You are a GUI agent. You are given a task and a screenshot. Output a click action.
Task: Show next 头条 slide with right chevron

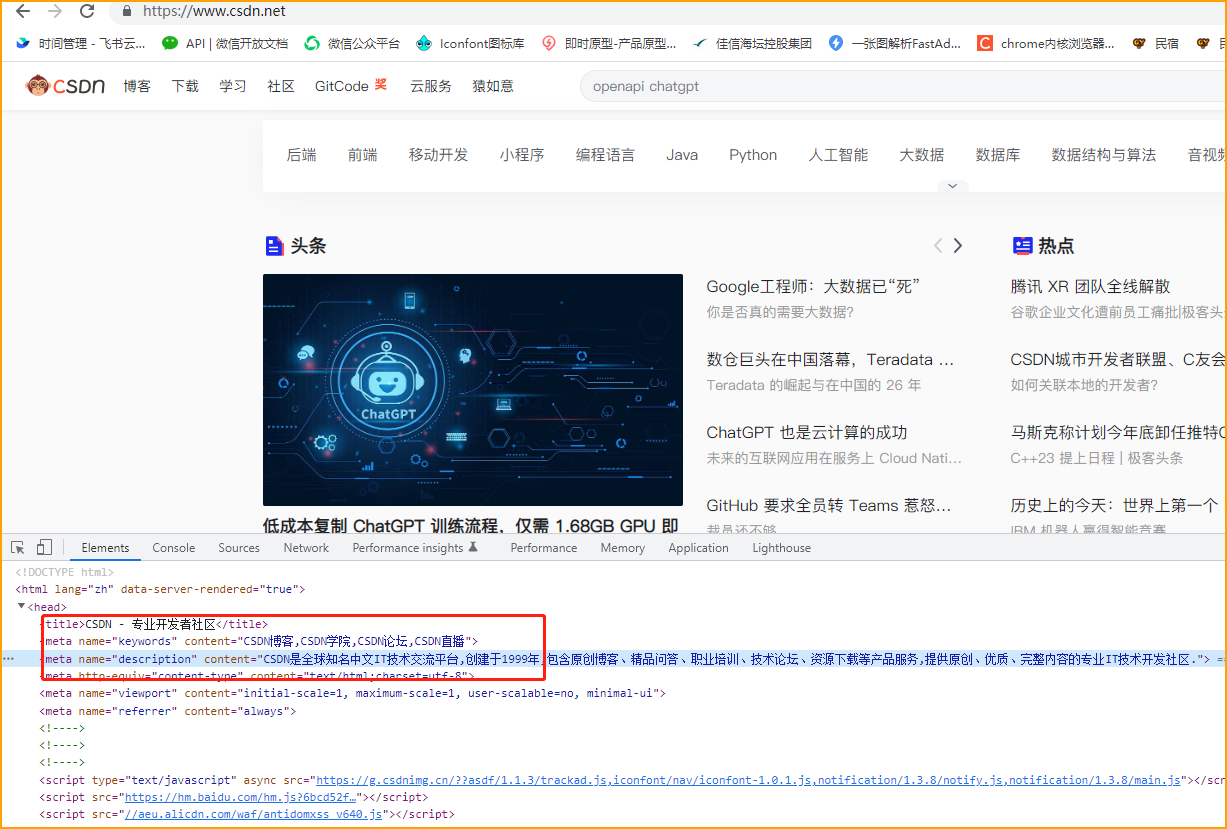[958, 246]
